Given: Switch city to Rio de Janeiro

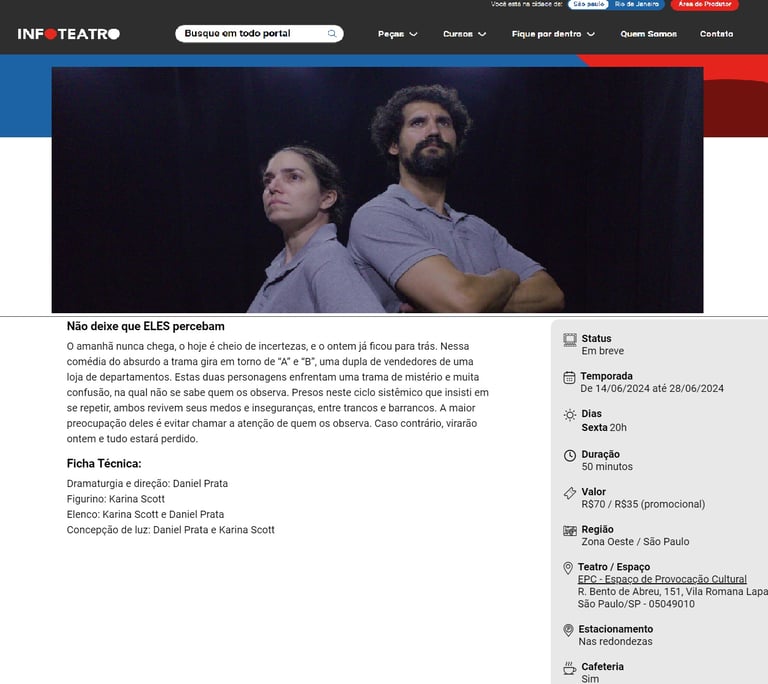Looking at the screenshot, I should pos(637,4).
